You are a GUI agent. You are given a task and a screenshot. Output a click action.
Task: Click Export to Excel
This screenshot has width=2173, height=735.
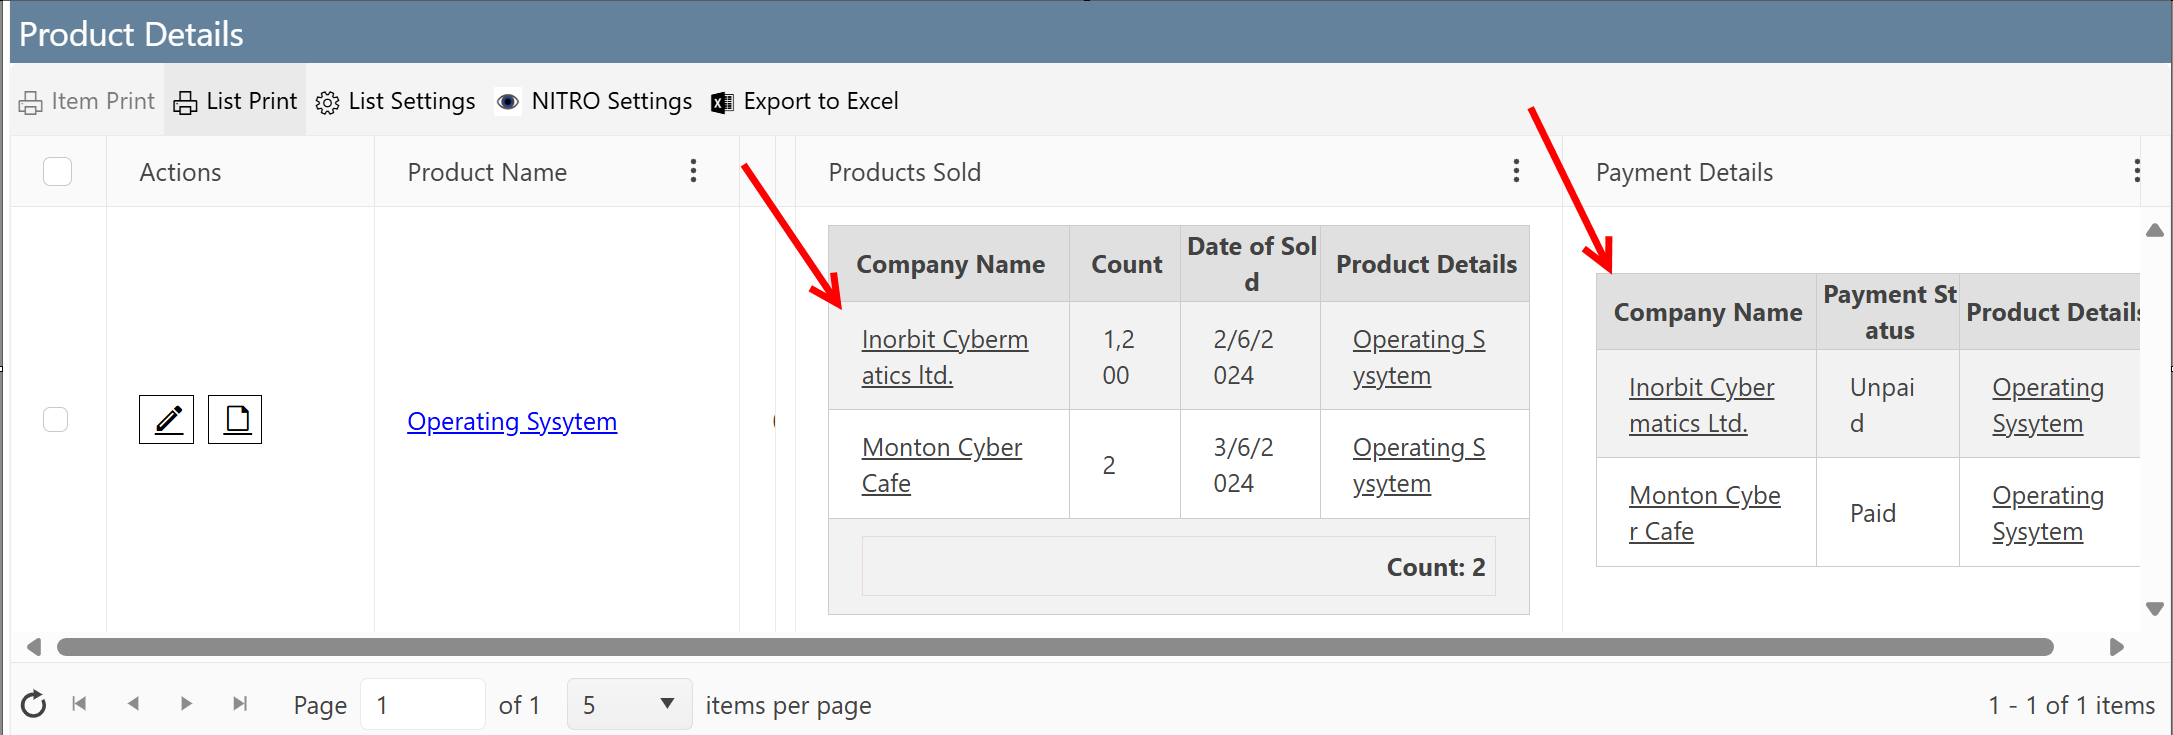coord(805,101)
